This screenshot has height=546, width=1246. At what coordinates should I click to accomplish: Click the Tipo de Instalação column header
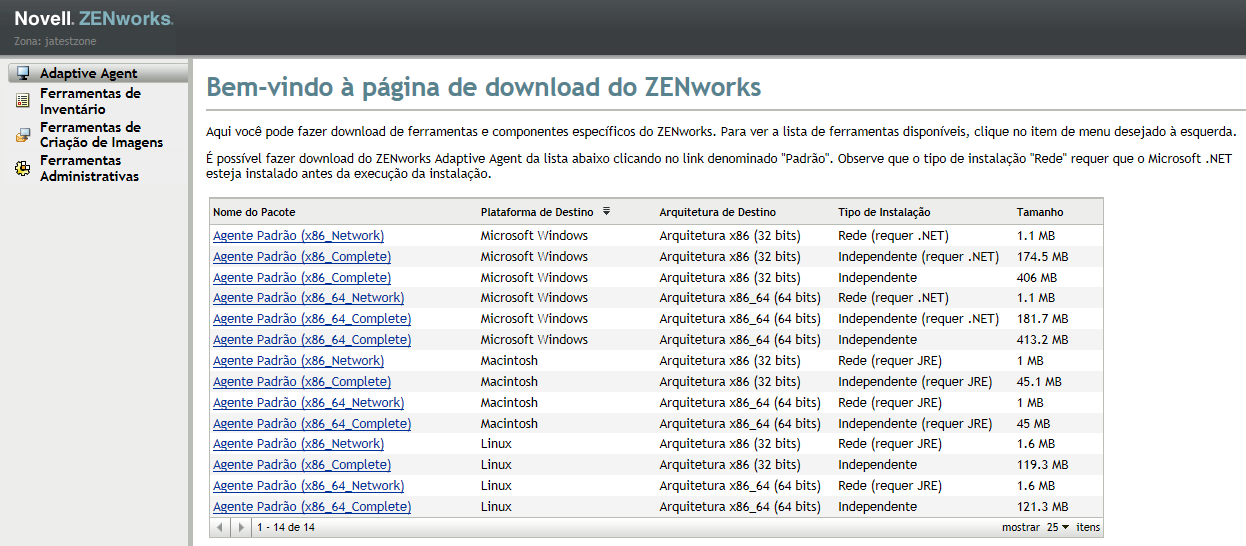click(x=884, y=212)
